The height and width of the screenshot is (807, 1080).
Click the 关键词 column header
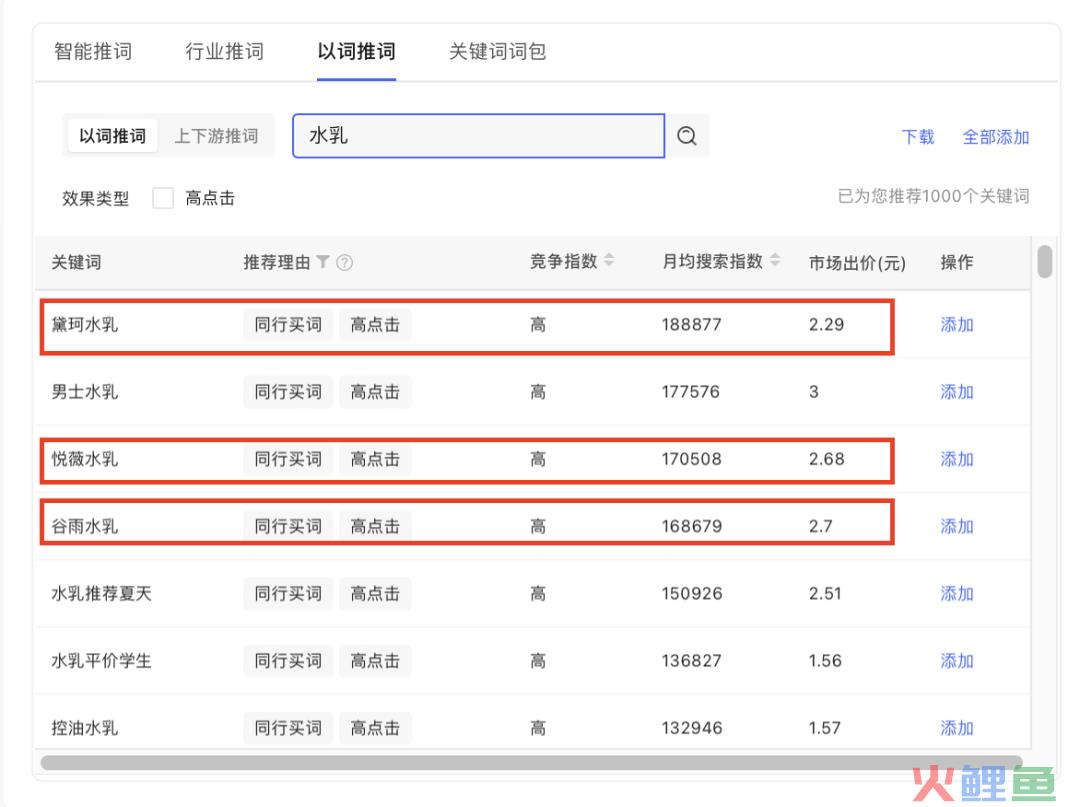(76, 262)
